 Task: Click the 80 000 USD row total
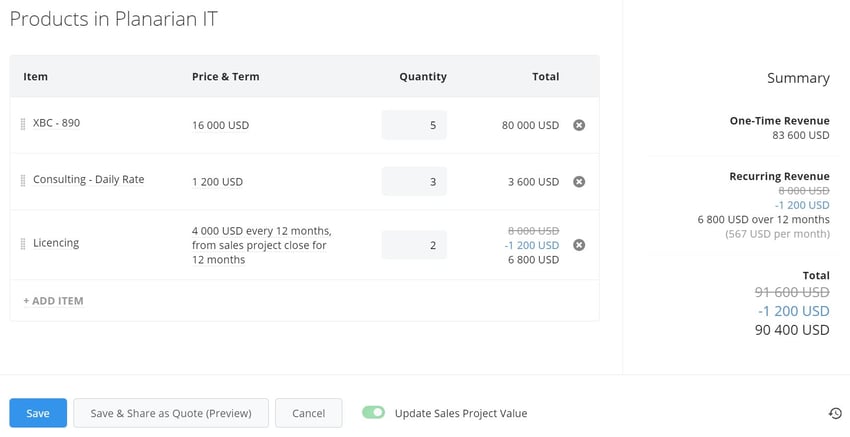click(x=530, y=125)
